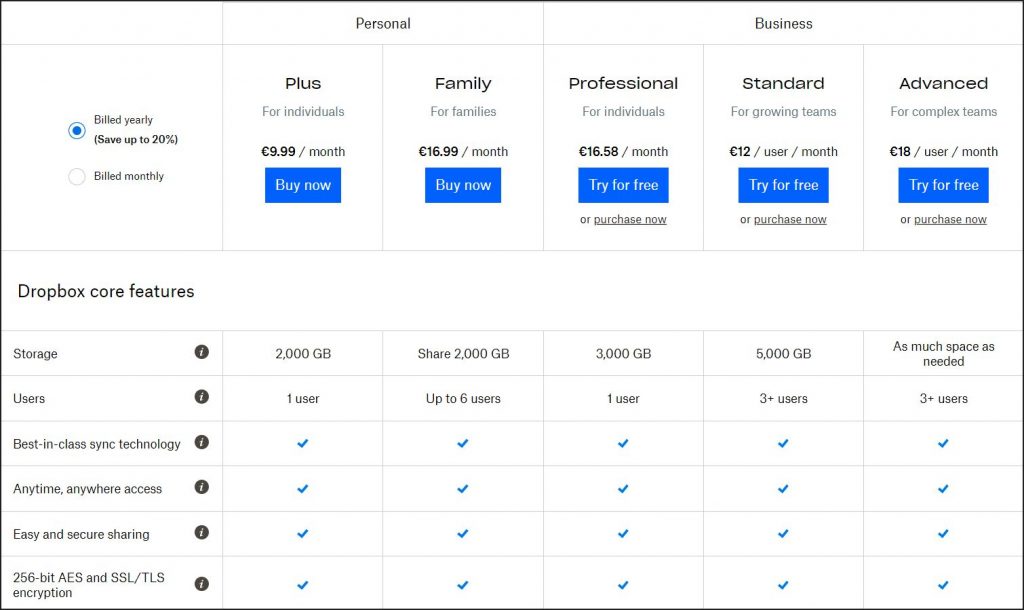
Task: Click the Best-in-class sync technology label
Action: [x=97, y=444]
